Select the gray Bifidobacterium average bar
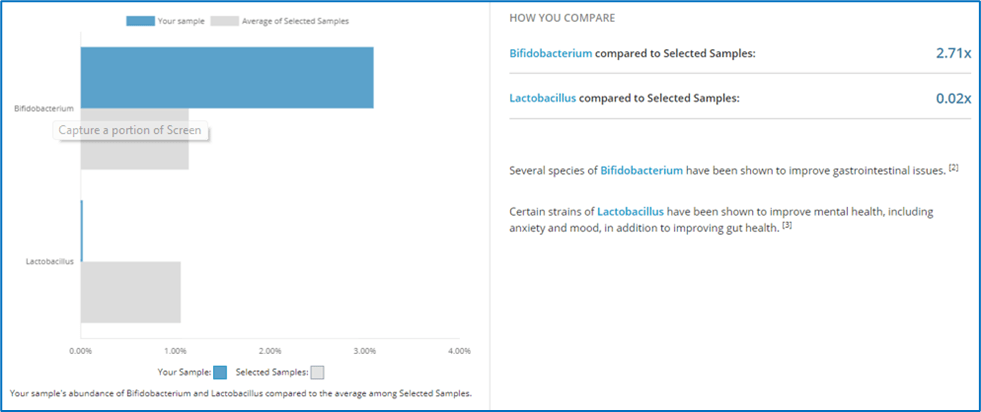 coord(134,153)
